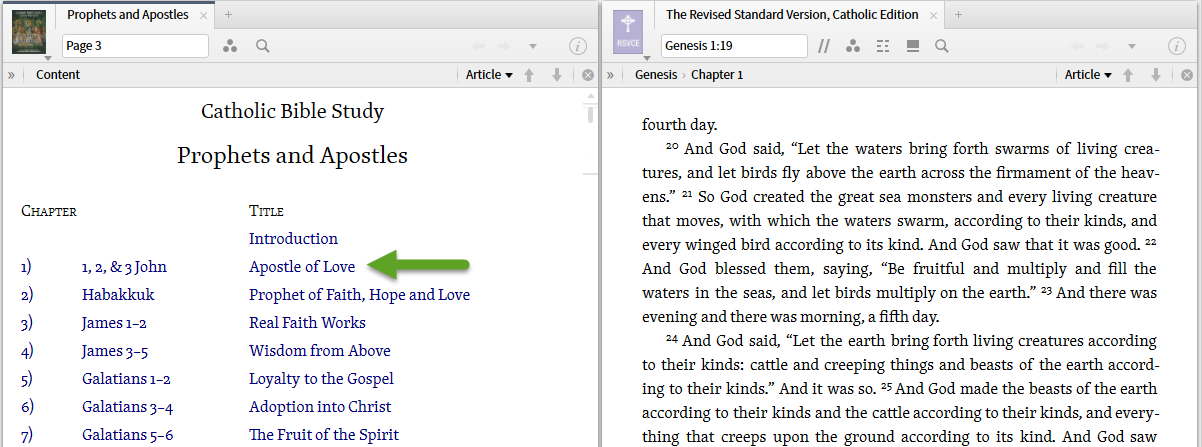Viewport: 1202px width, 447px height.
Task: Click back arrow in Prophets and Apostles panel
Action: point(478,46)
